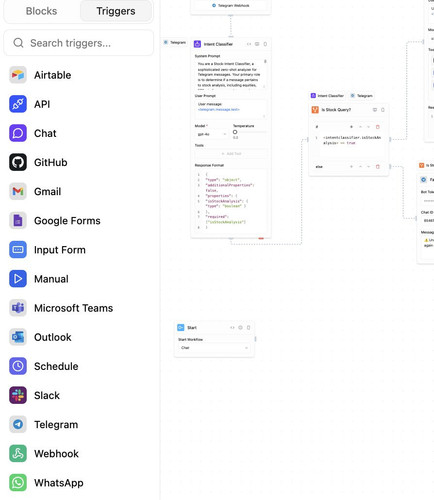Click the Schedule label in trigger list
The width and height of the screenshot is (434, 500).
[x=56, y=366]
